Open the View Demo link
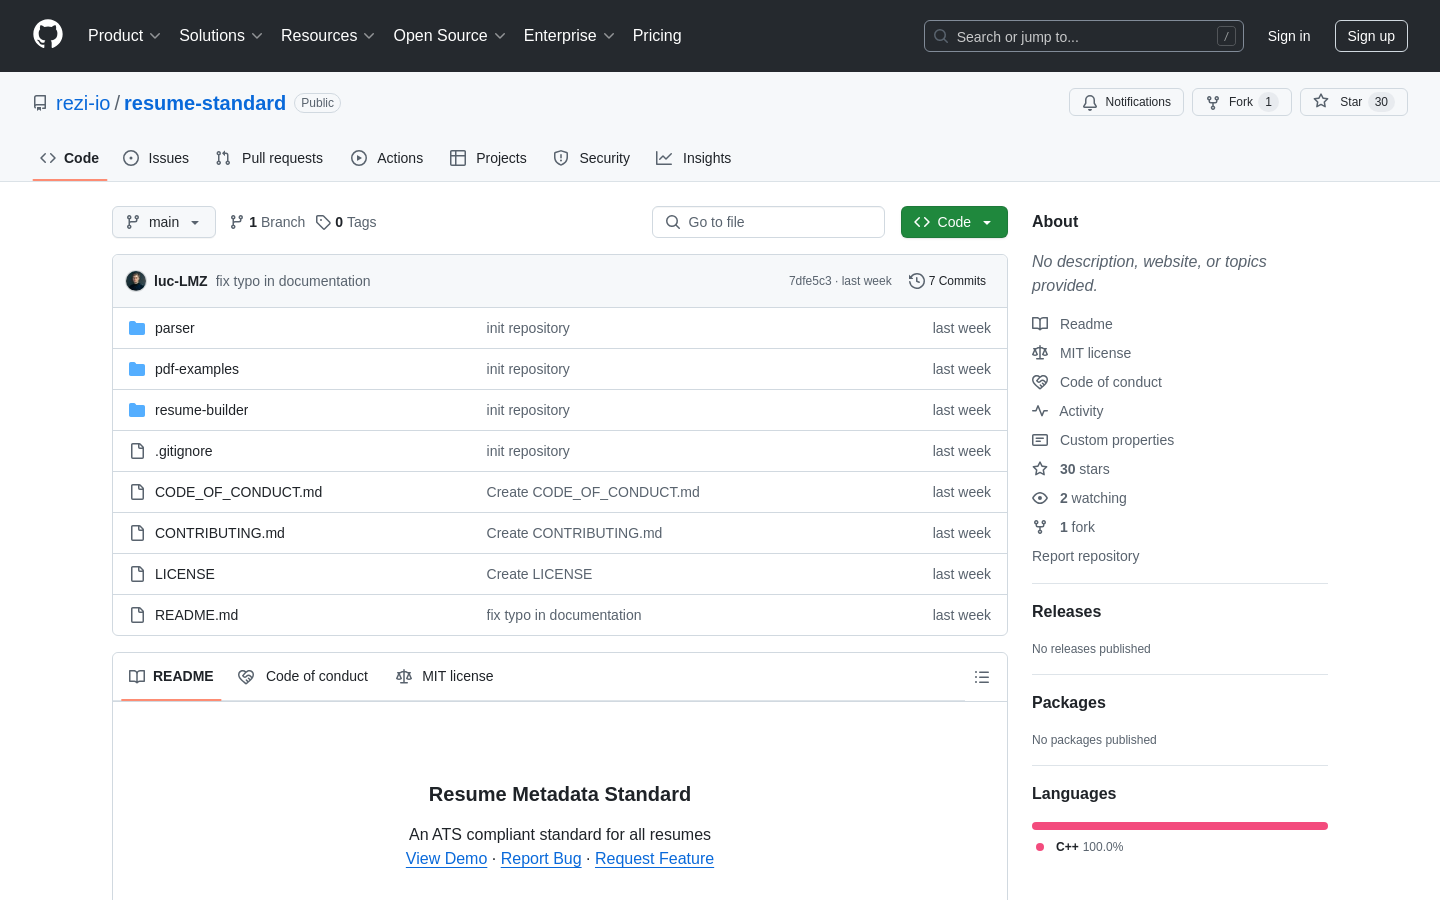 click(446, 859)
